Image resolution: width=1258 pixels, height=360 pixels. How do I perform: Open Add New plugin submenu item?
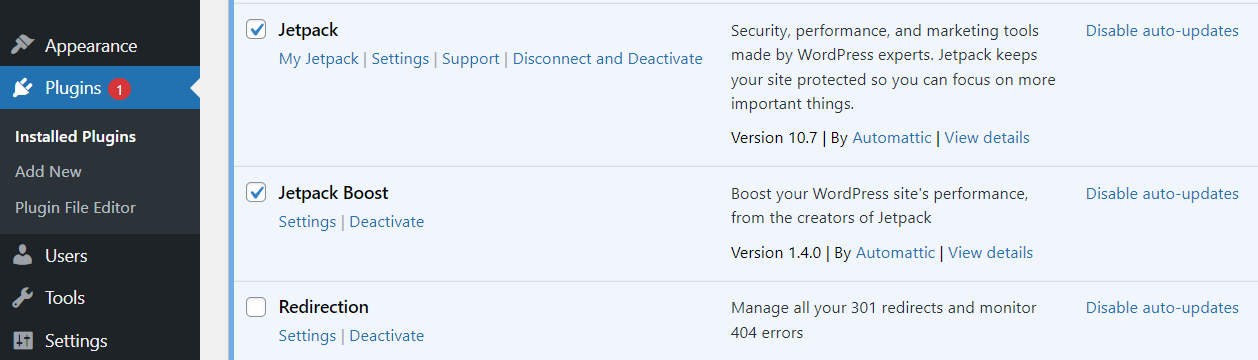48,172
